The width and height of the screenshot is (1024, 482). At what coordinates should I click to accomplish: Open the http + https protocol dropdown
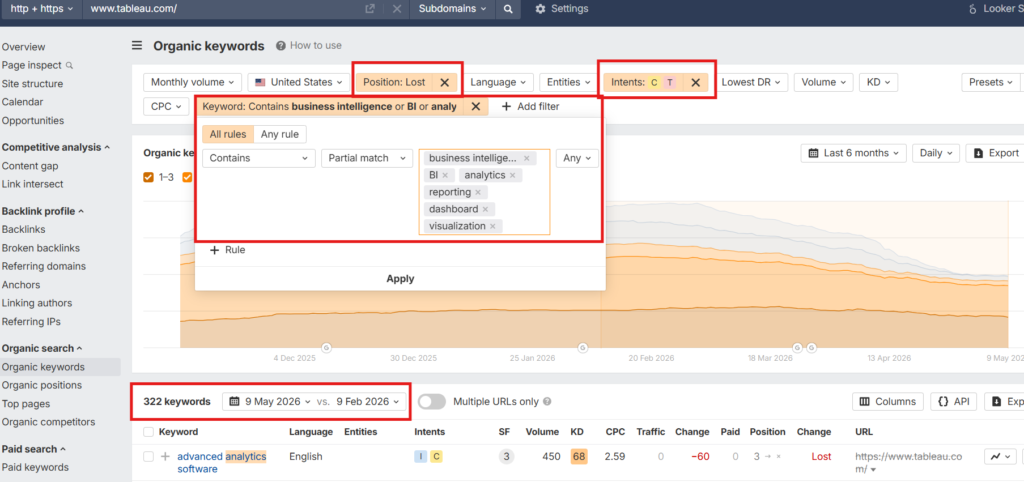[42, 9]
